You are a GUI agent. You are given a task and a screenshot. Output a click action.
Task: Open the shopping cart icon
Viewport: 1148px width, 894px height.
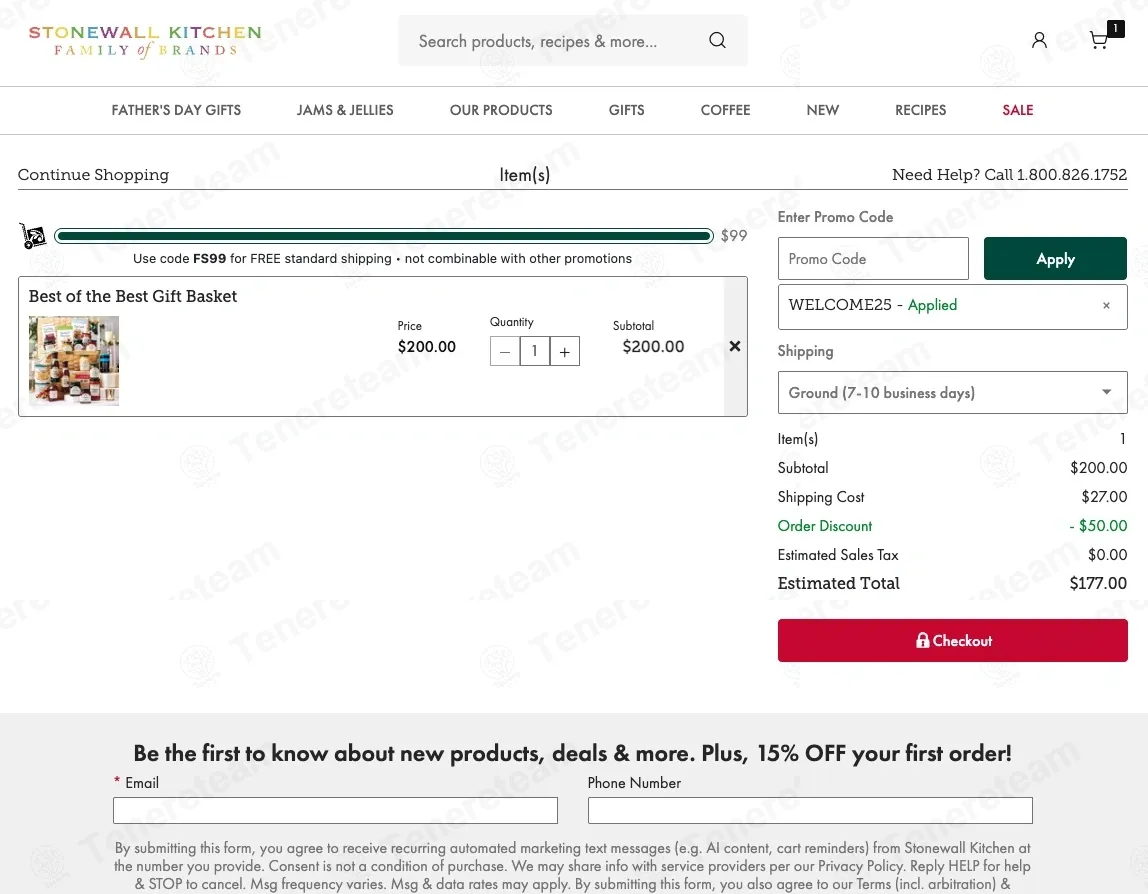point(1099,40)
